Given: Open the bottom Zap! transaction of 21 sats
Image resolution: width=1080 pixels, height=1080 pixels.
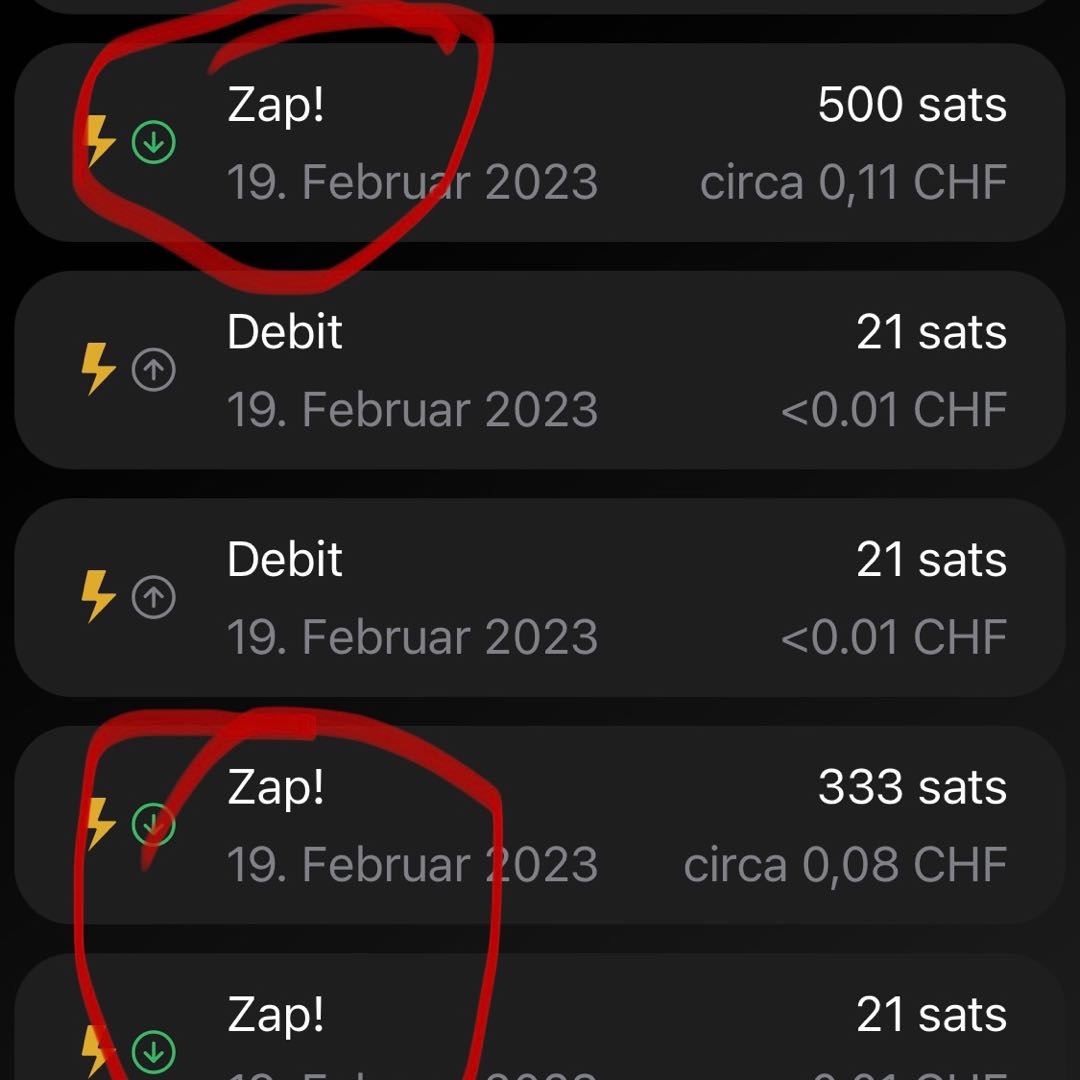Looking at the screenshot, I should [x=276, y=1015].
